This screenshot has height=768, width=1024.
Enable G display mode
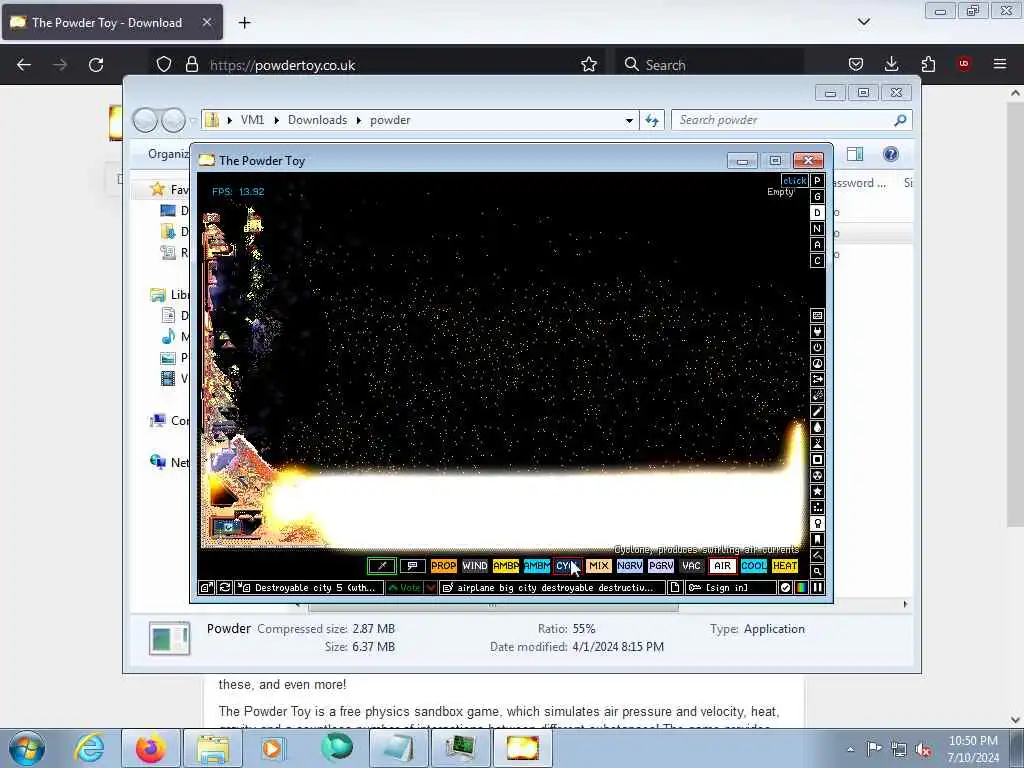click(817, 197)
